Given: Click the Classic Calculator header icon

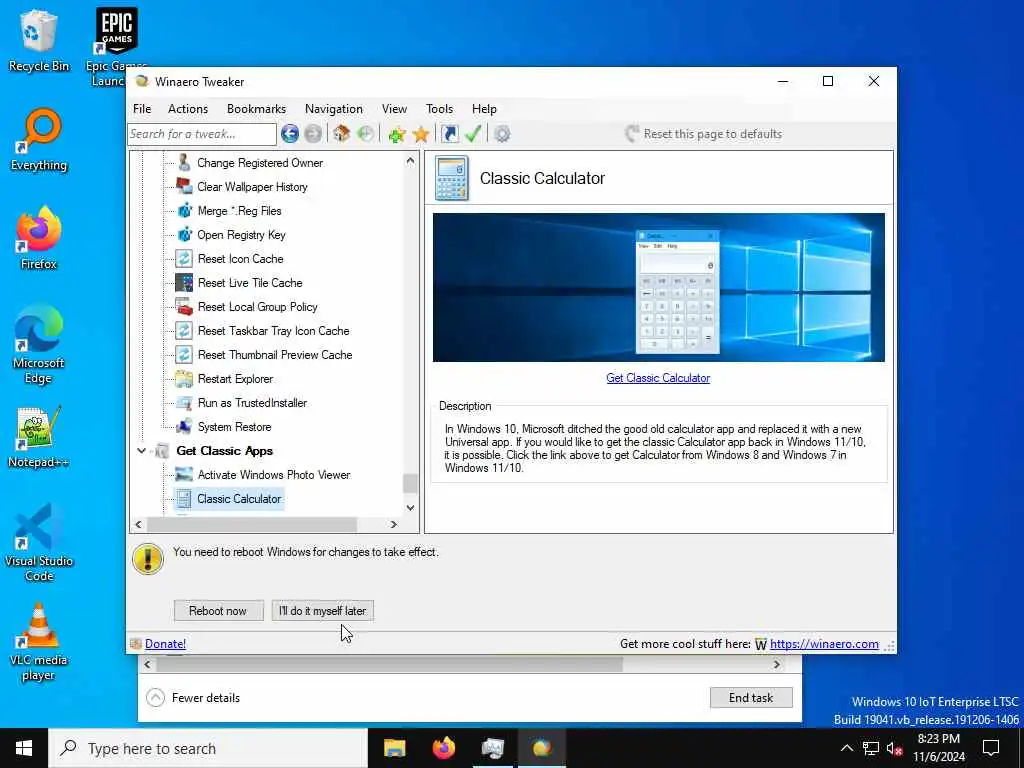Looking at the screenshot, I should tap(451, 178).
